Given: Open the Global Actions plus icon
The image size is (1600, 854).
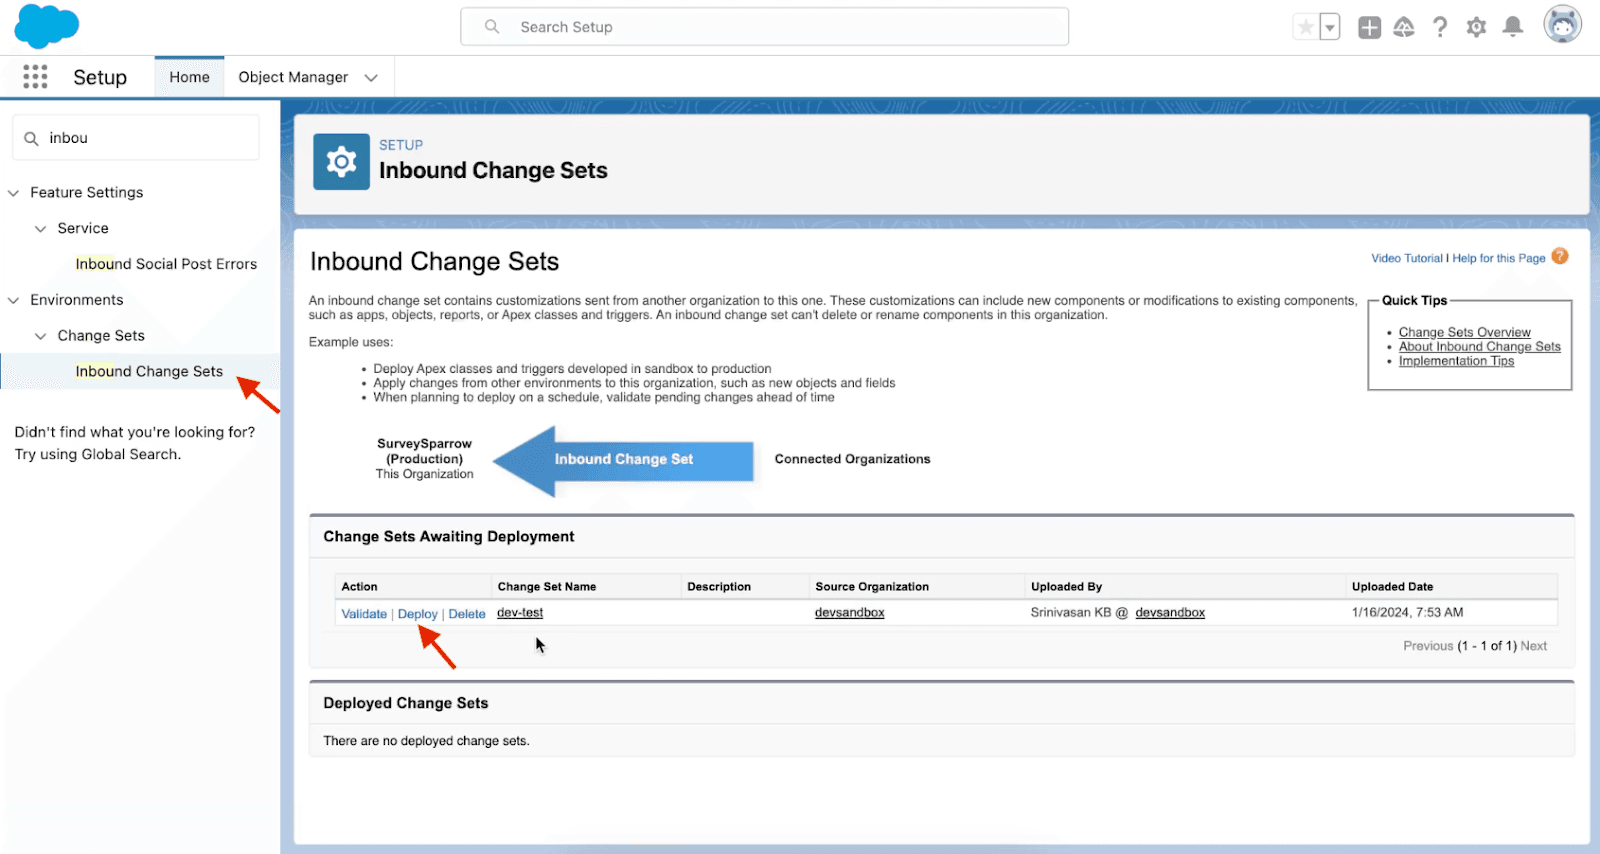Looking at the screenshot, I should (1369, 27).
